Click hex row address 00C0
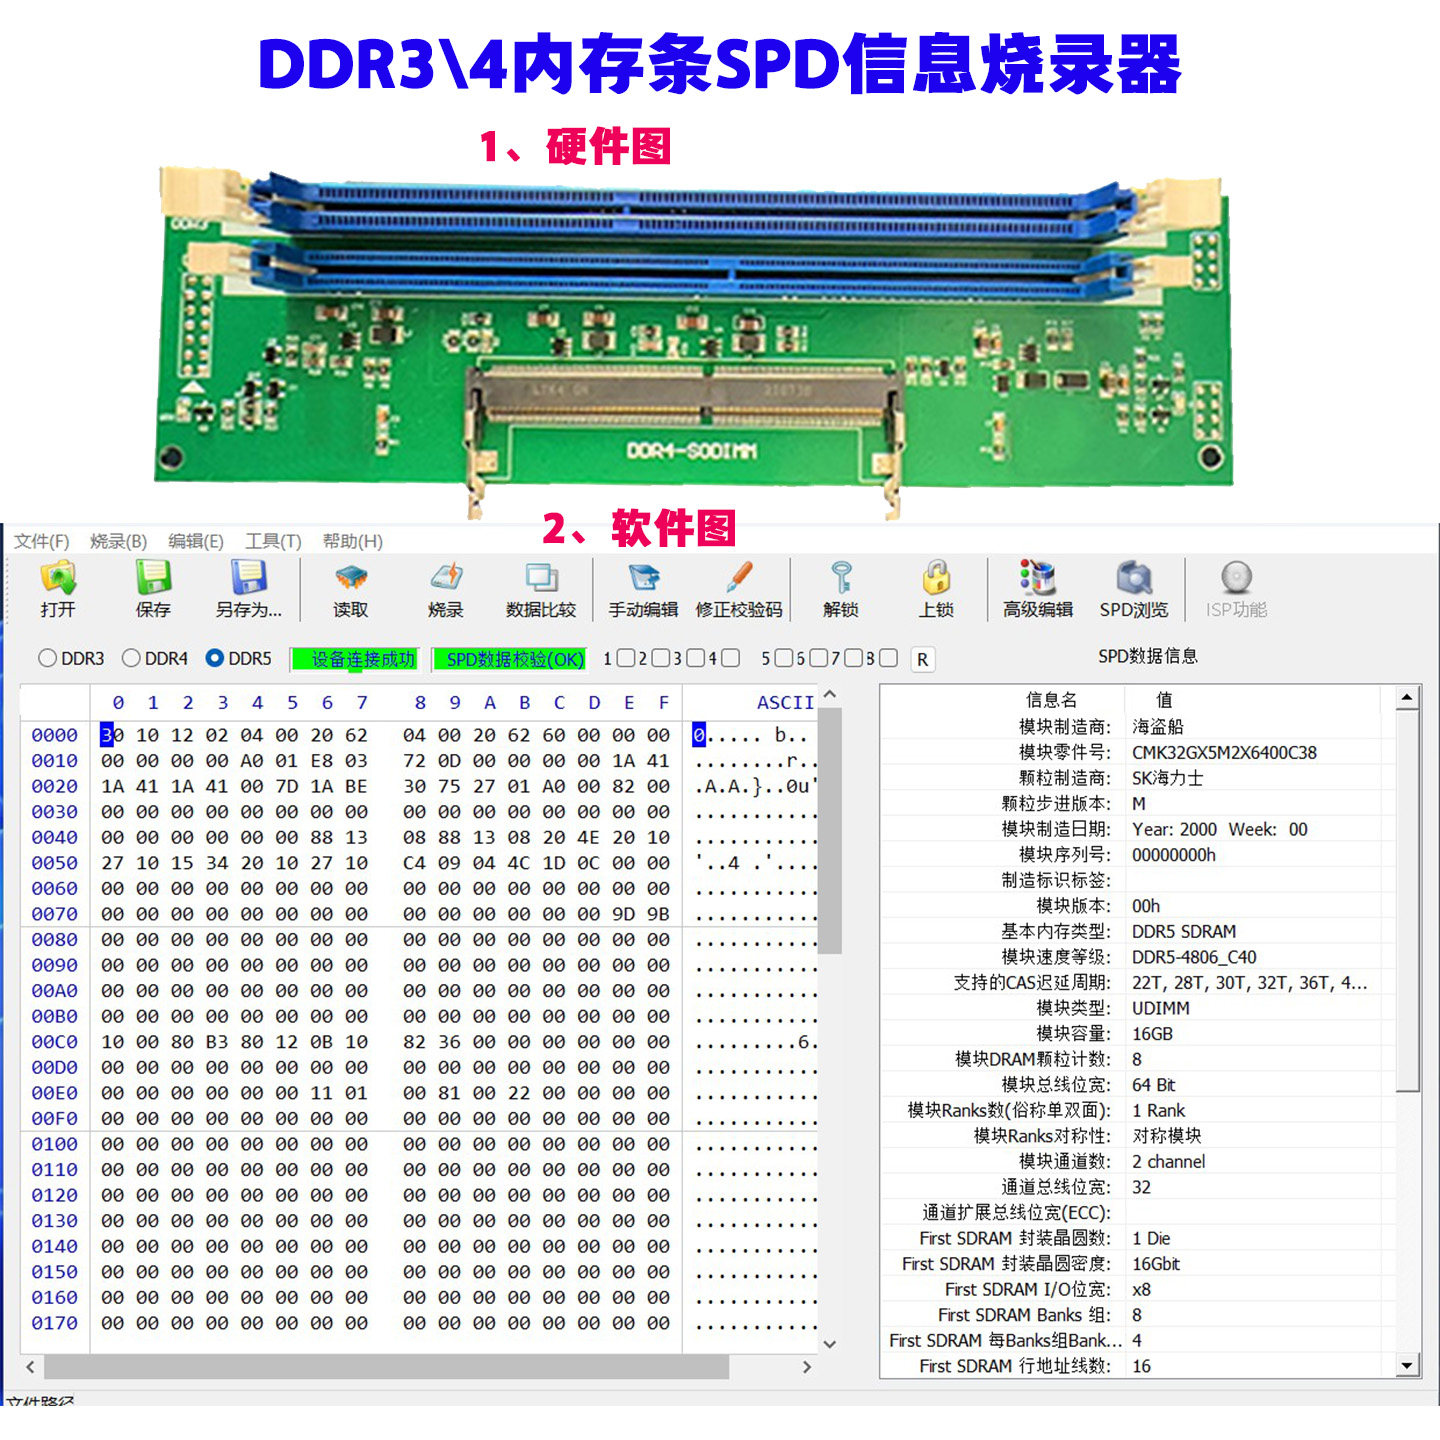Image resolution: width=1440 pixels, height=1440 pixels. pos(54,1042)
